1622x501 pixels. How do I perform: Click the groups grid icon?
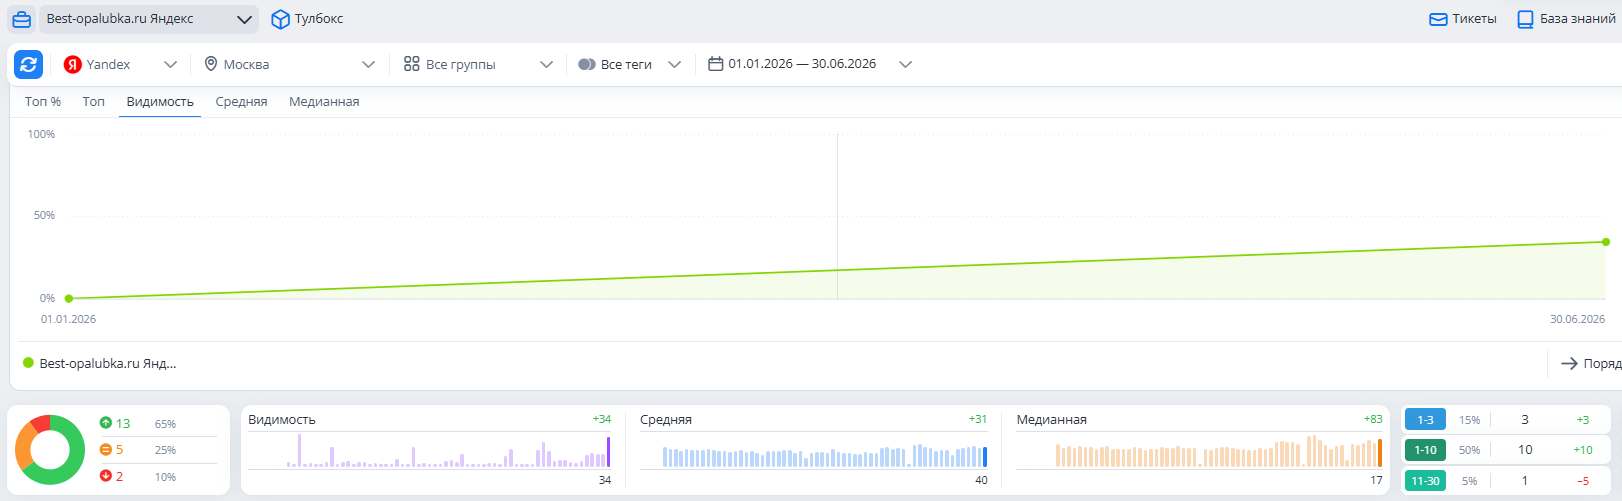pos(411,64)
